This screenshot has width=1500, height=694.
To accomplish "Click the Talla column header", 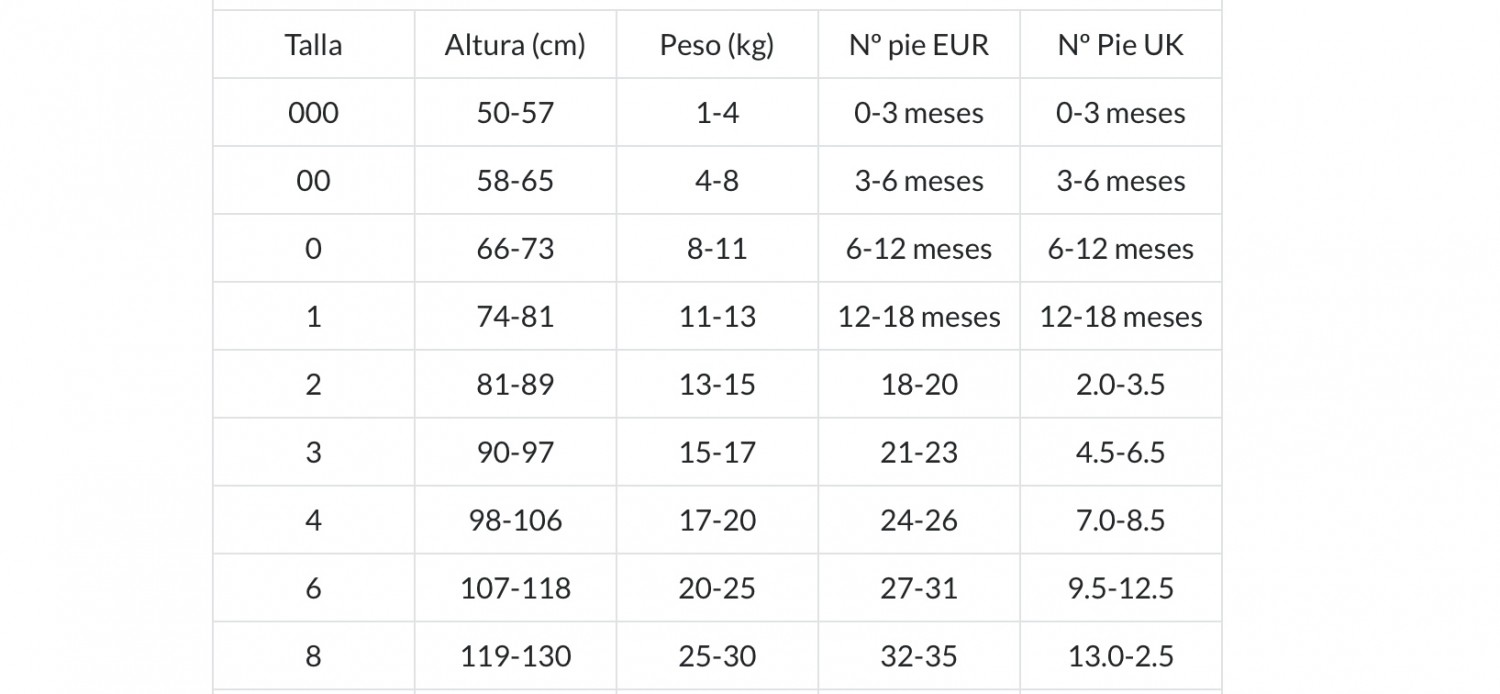I will click(313, 45).
